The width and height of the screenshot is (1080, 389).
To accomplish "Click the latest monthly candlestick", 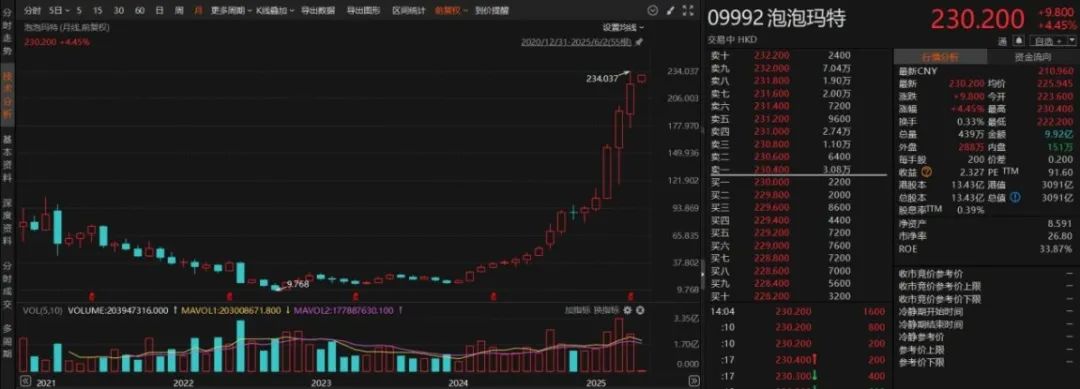I will click(642, 78).
